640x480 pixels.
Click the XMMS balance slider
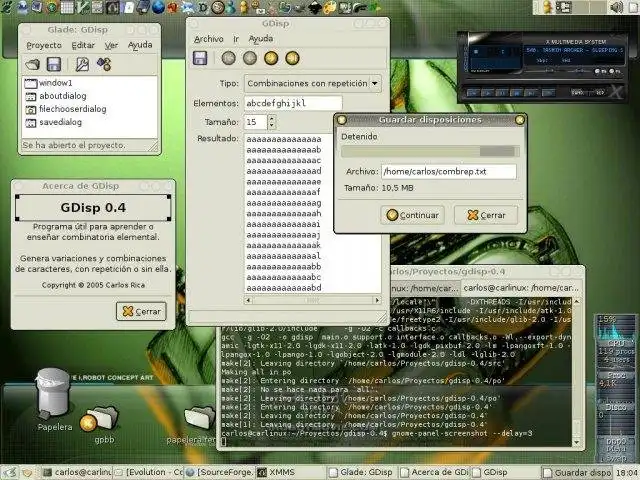tap(580, 71)
